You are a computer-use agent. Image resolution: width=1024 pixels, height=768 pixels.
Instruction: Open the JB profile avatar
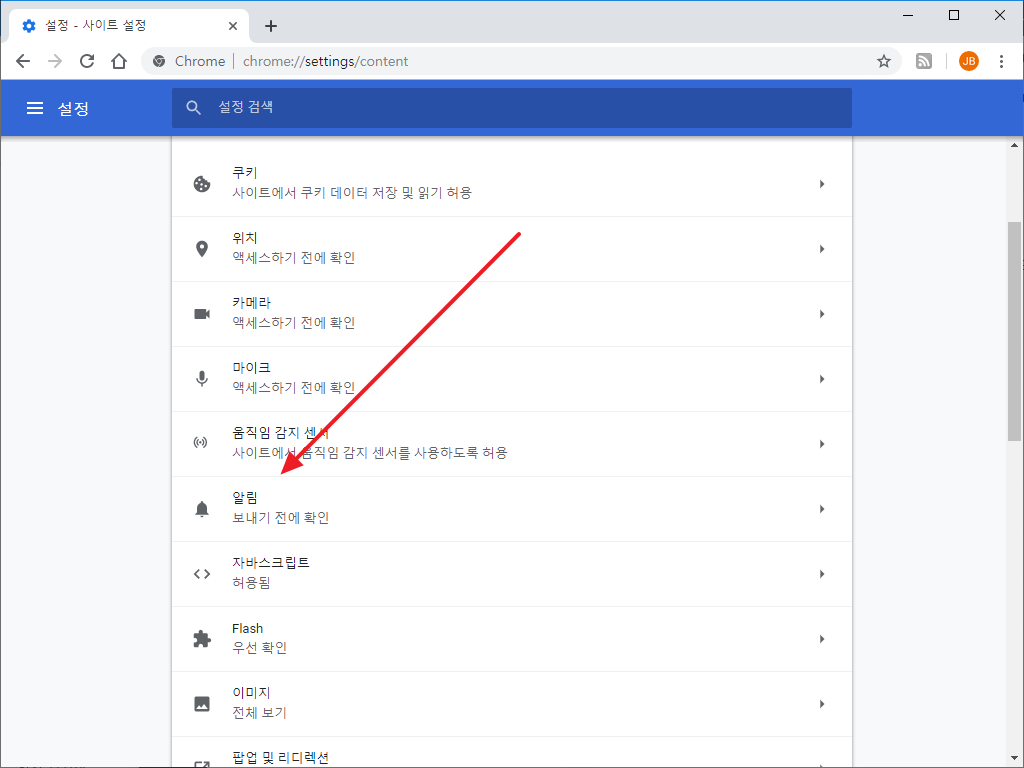click(x=968, y=61)
